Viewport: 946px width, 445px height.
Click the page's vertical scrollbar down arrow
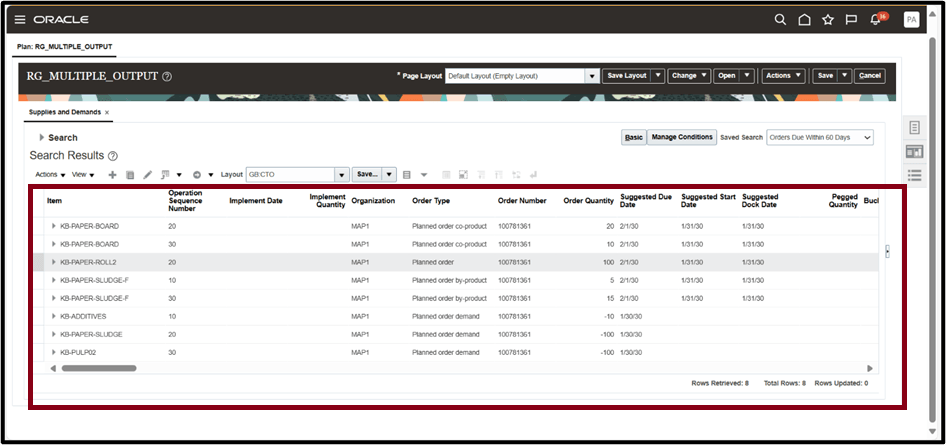(933, 430)
